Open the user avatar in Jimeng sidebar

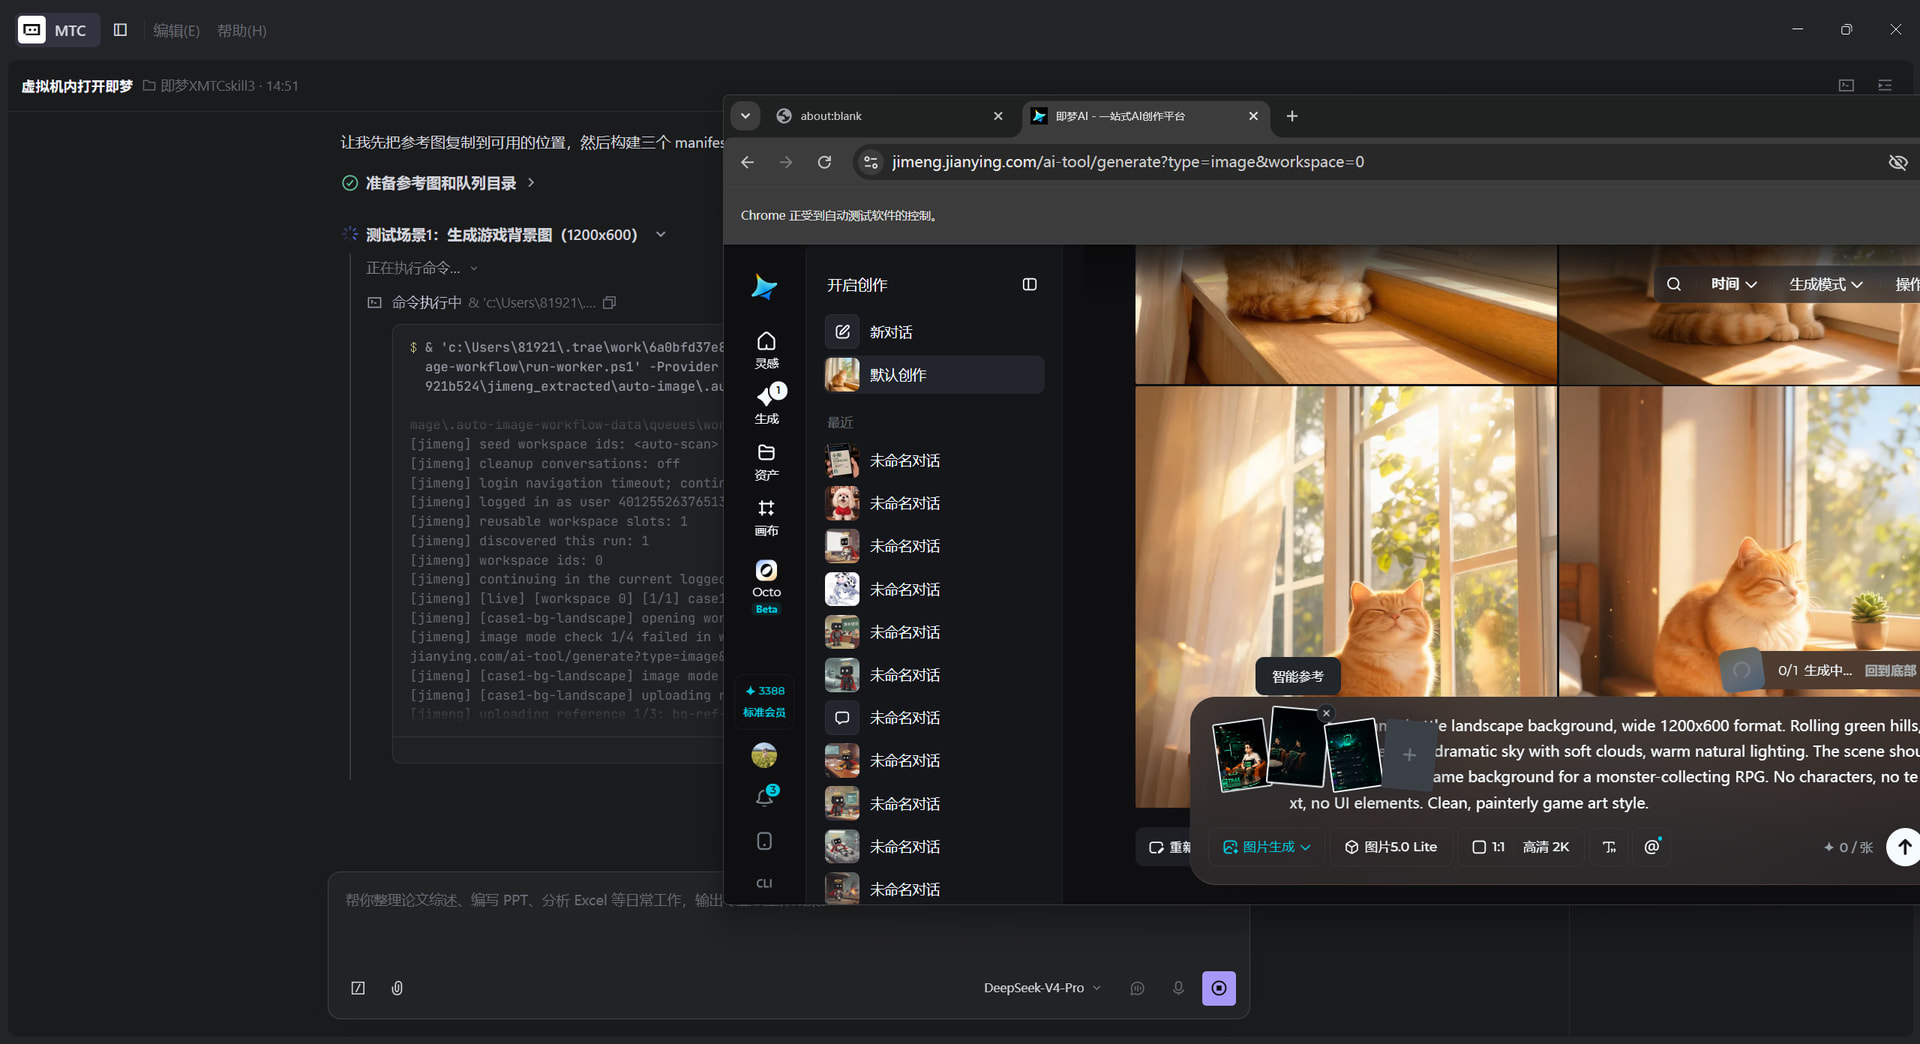(x=764, y=755)
